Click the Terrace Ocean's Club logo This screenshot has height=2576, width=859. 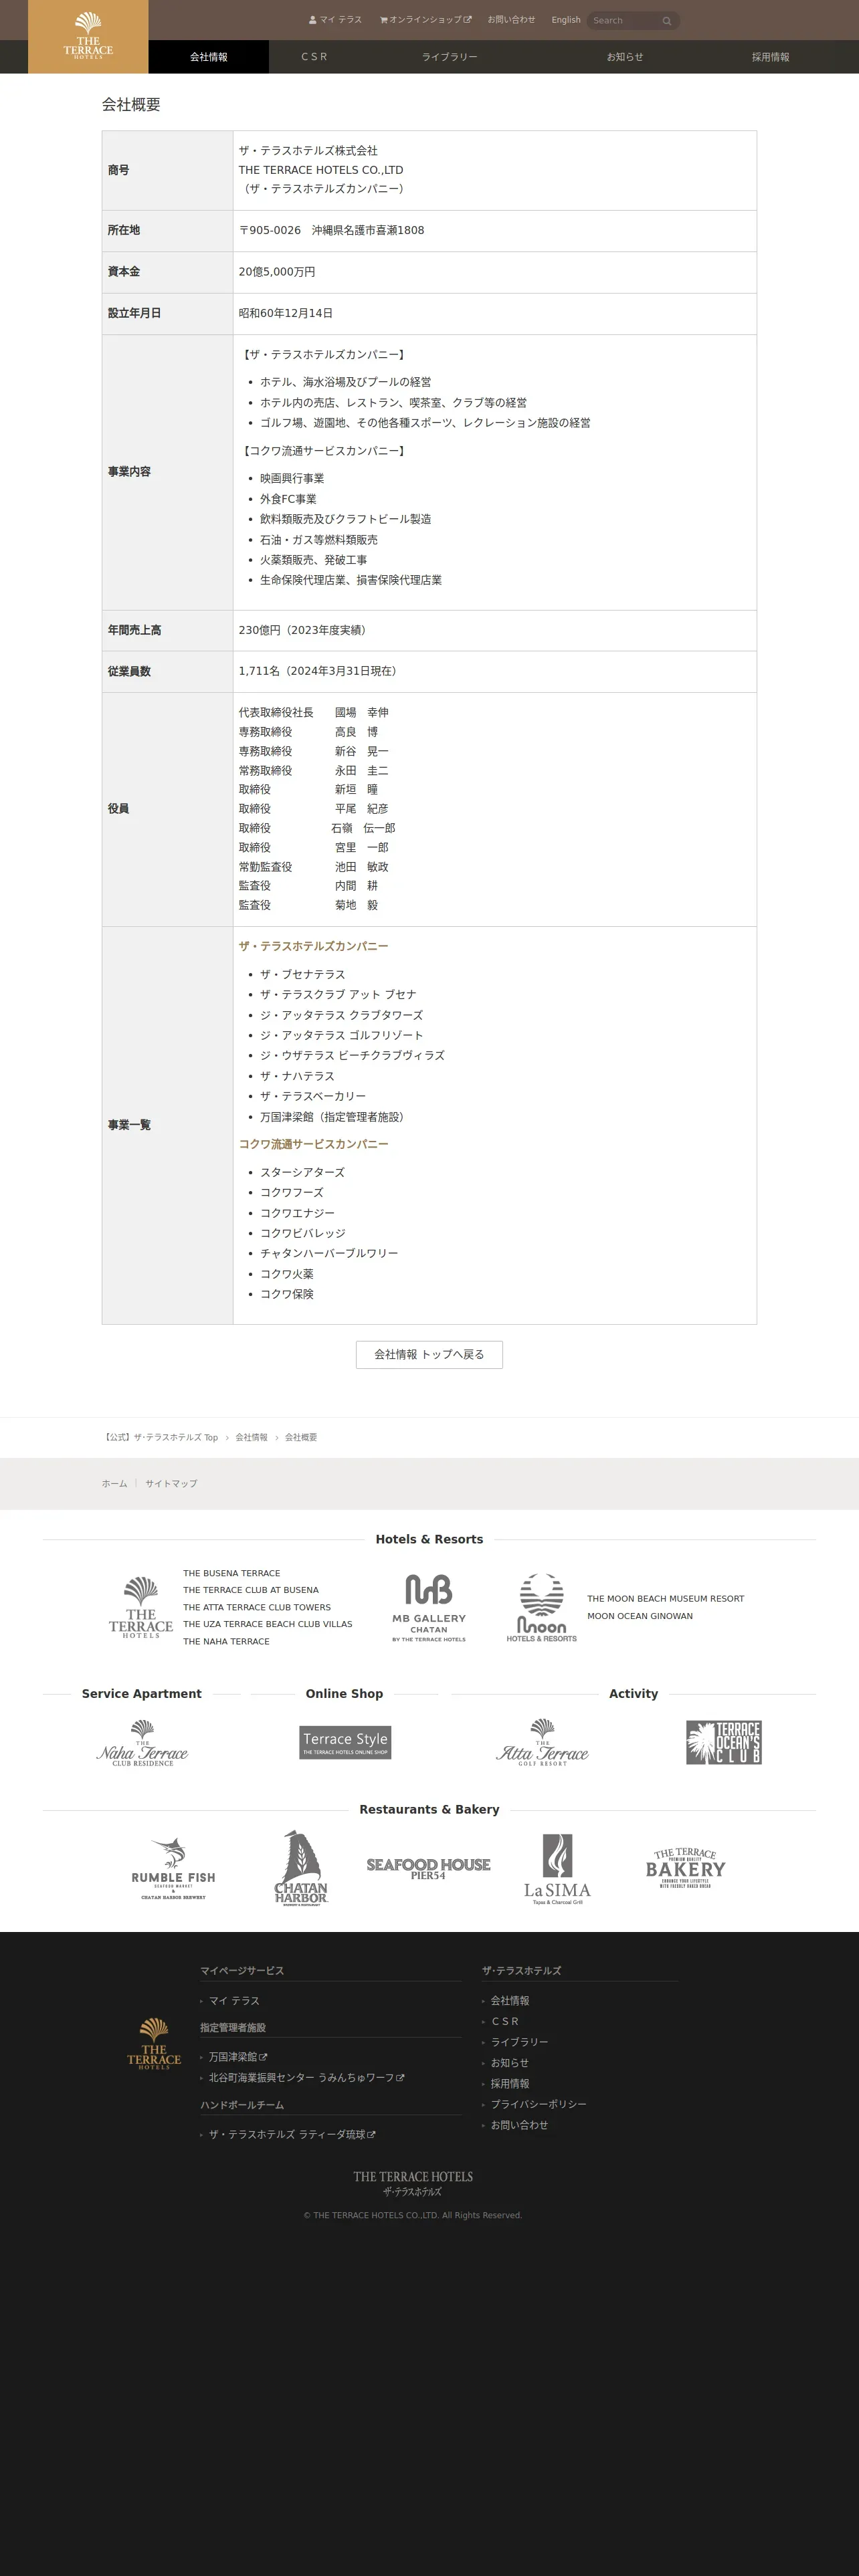pos(724,1742)
